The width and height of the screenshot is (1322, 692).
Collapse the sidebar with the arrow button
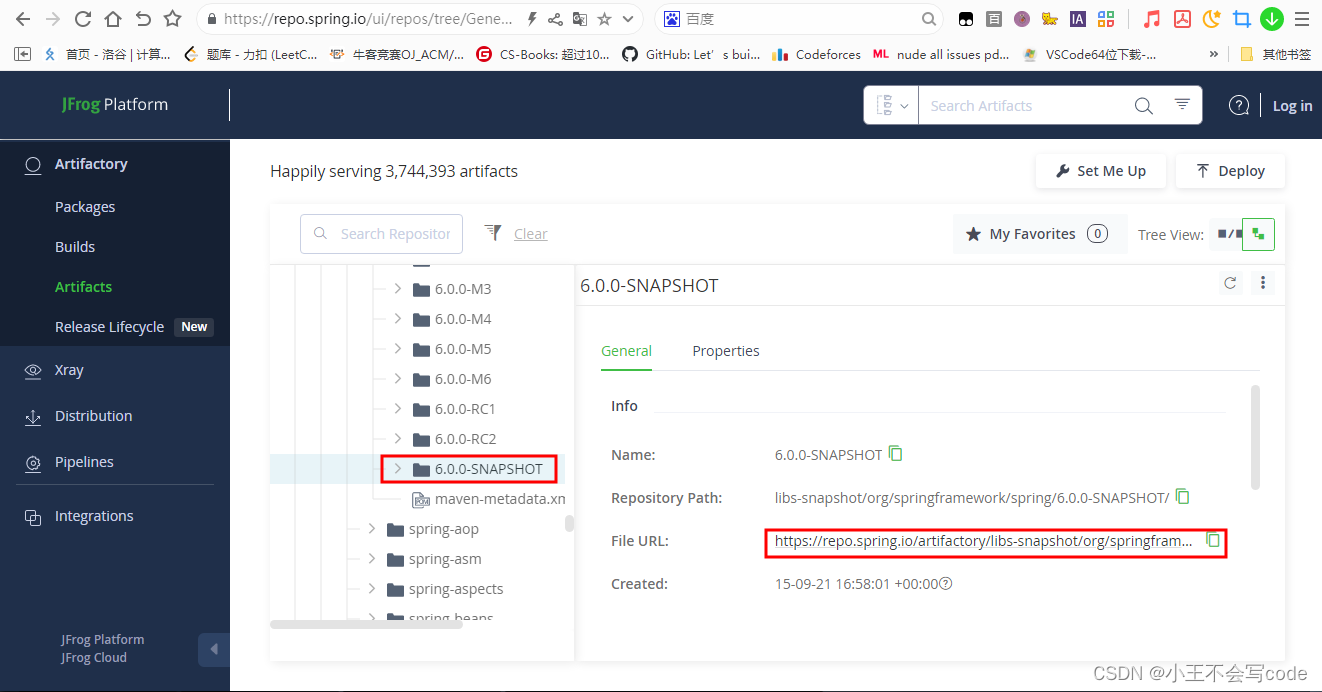pyautogui.click(x=214, y=649)
